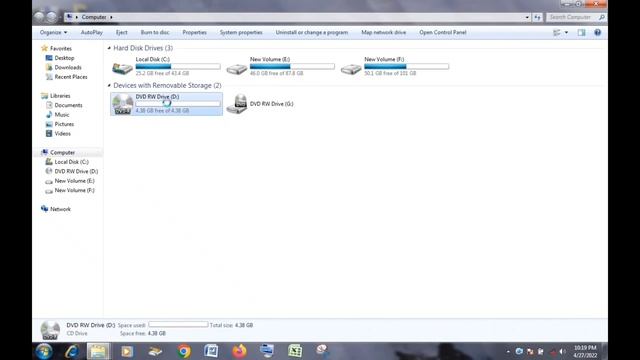
Task: Select New Volume (E:) in sidebar
Action: (74, 180)
